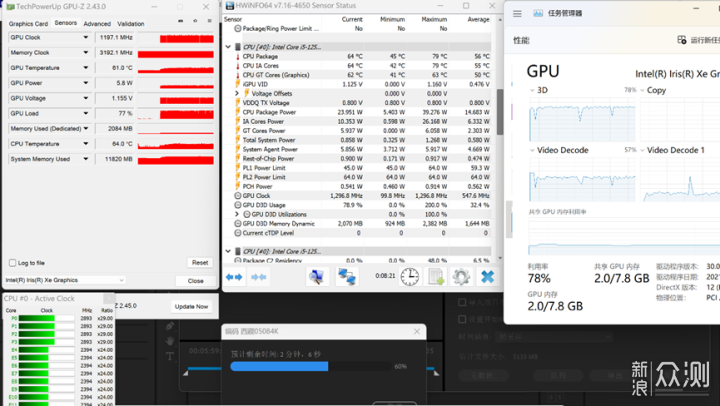Click the 3D engine usage graph
Viewport: 720px width, 406px height.
point(582,119)
